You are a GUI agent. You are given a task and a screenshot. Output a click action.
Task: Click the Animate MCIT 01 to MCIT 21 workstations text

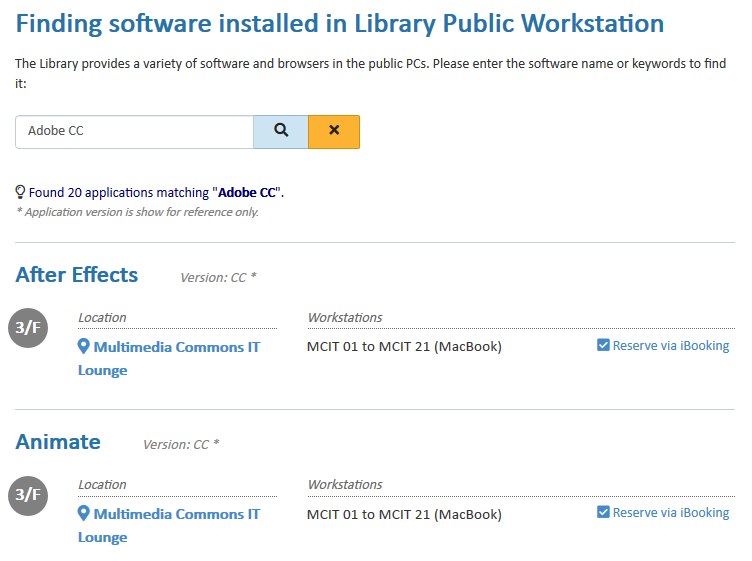[404, 514]
